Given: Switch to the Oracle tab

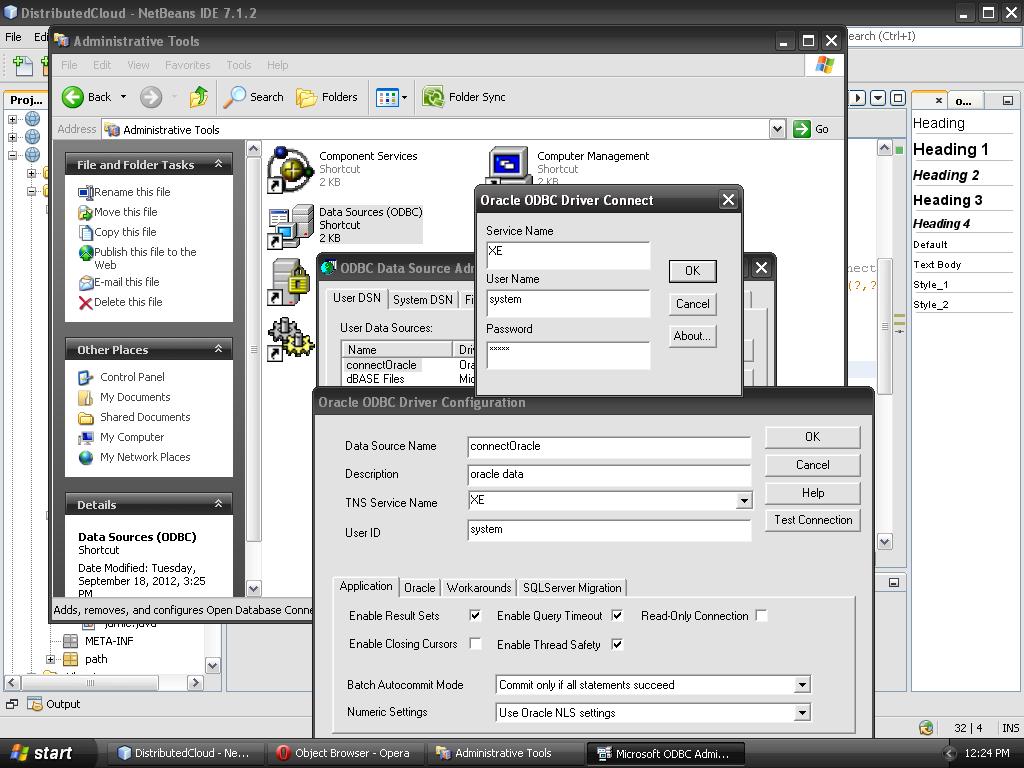Looking at the screenshot, I should coord(419,588).
